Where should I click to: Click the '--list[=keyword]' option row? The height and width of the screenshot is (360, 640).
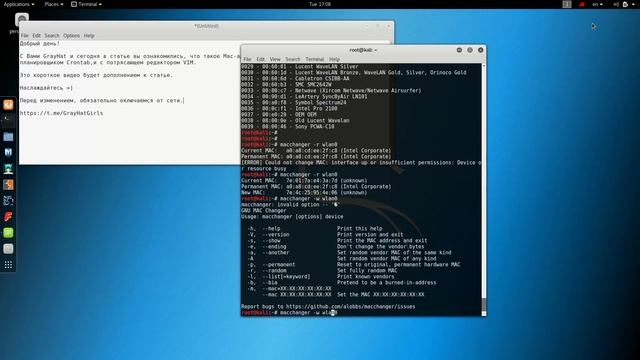tap(321, 277)
